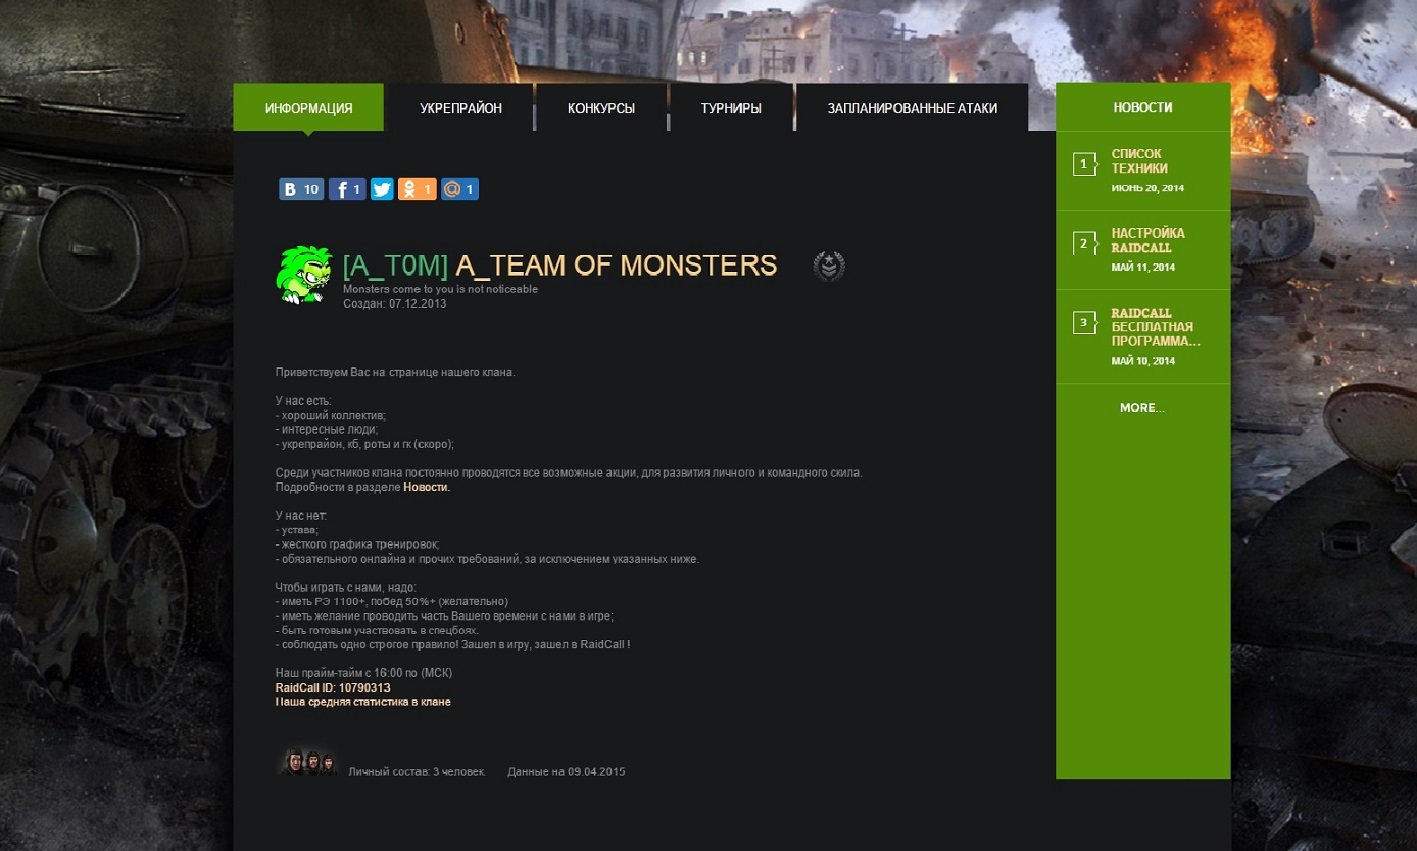
Task: Click the 'Создан: 07.12.2013' creation date
Action: [395, 304]
